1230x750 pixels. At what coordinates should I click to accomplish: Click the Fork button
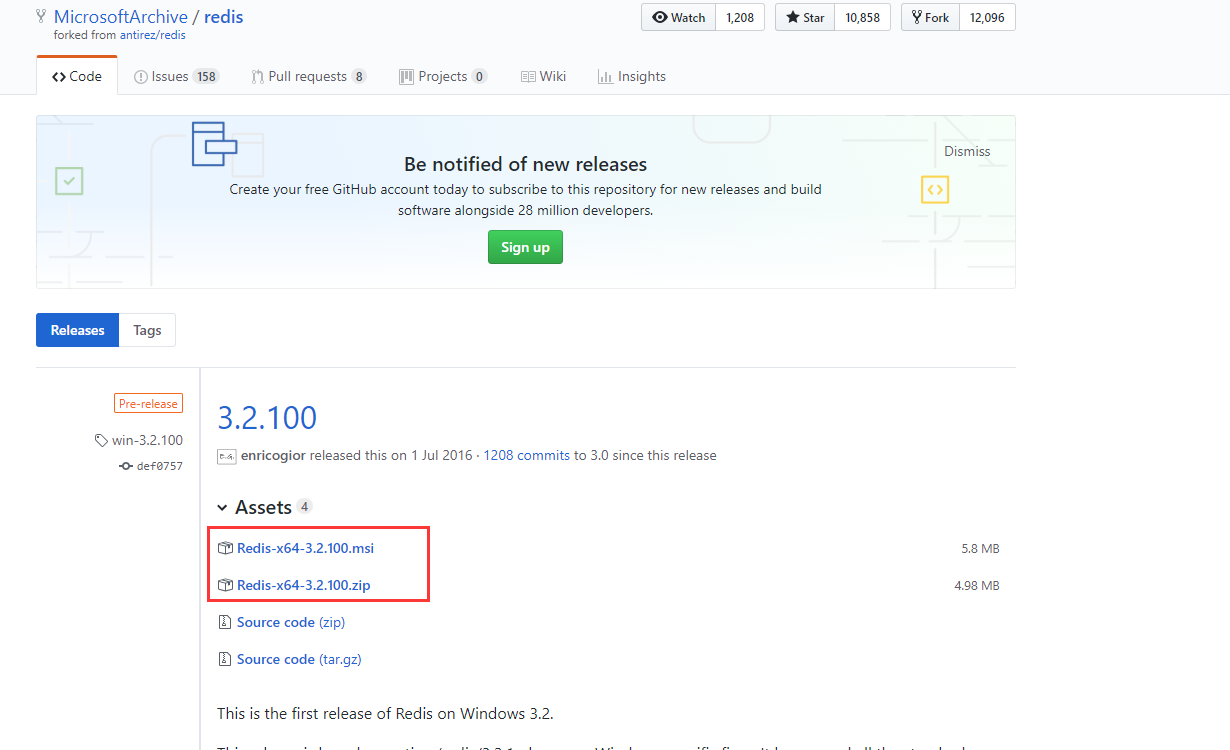(x=931, y=17)
